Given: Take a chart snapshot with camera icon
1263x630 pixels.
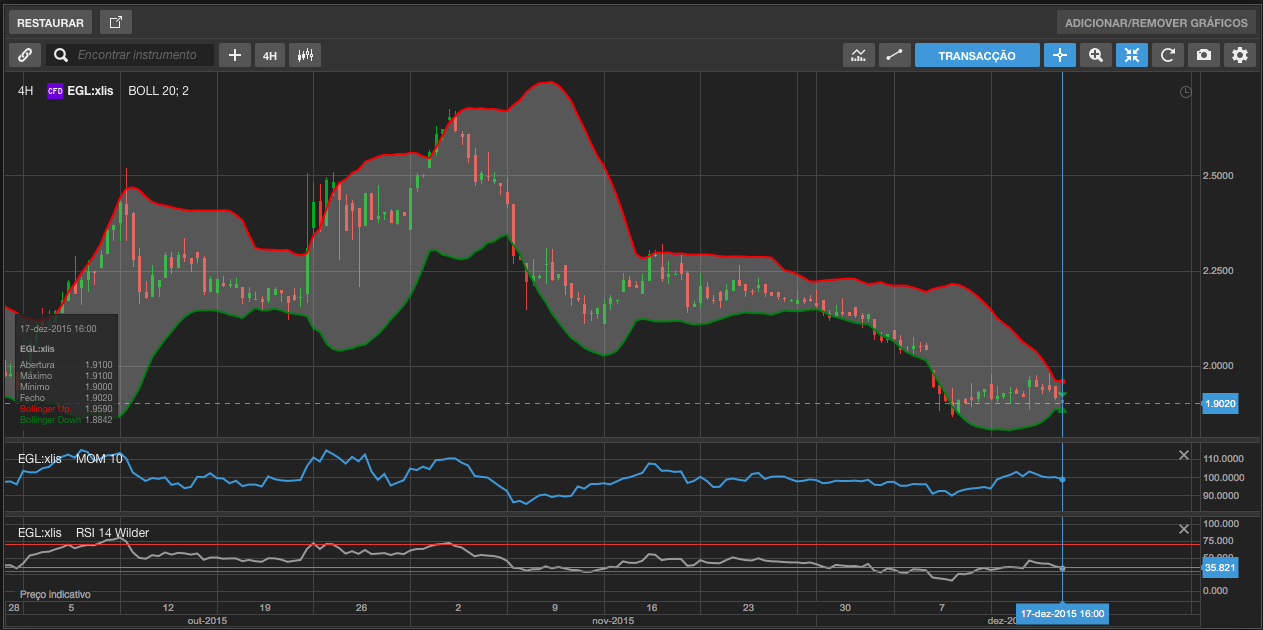Looking at the screenshot, I should click(x=1204, y=55).
